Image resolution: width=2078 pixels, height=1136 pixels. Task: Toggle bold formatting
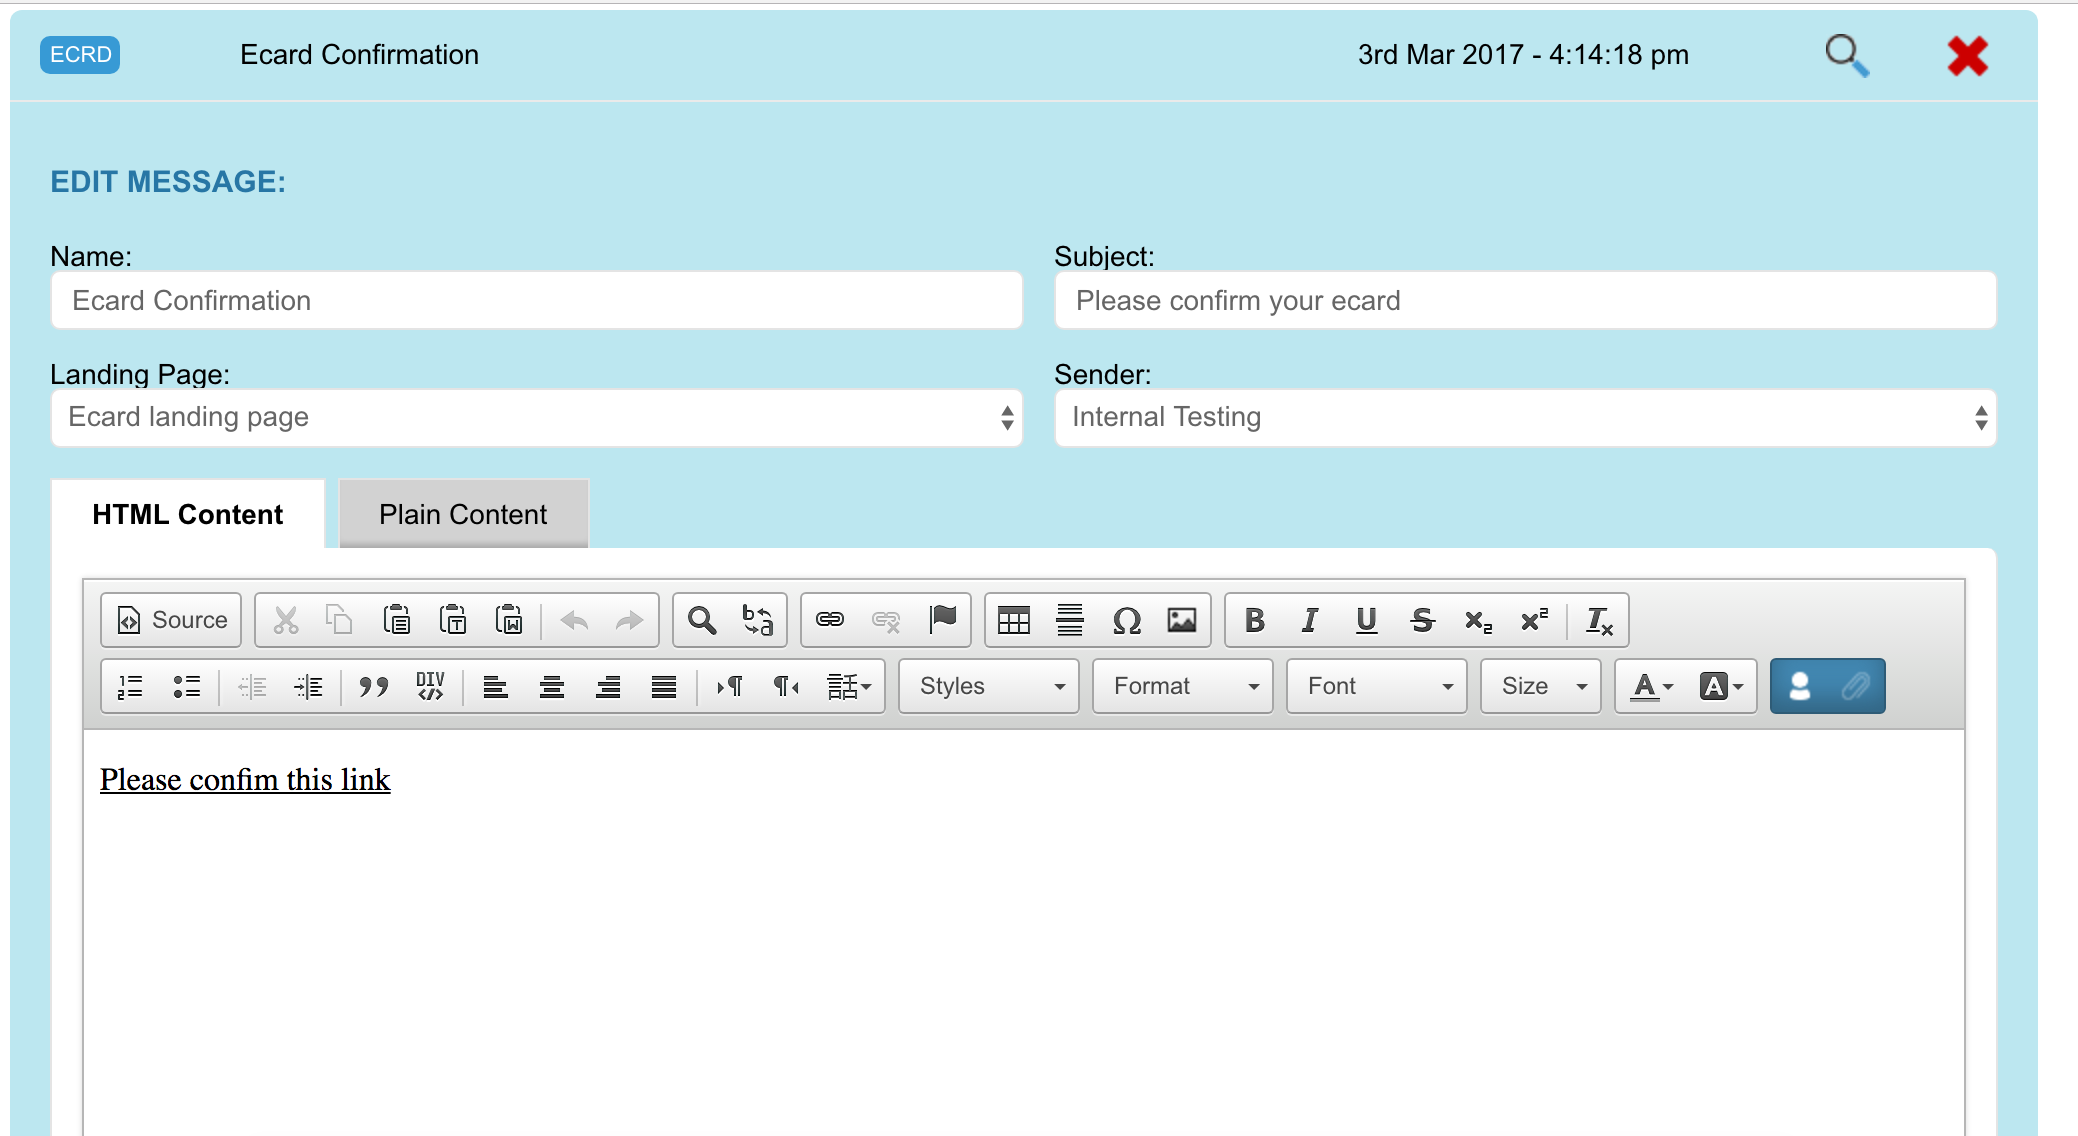click(x=1254, y=621)
